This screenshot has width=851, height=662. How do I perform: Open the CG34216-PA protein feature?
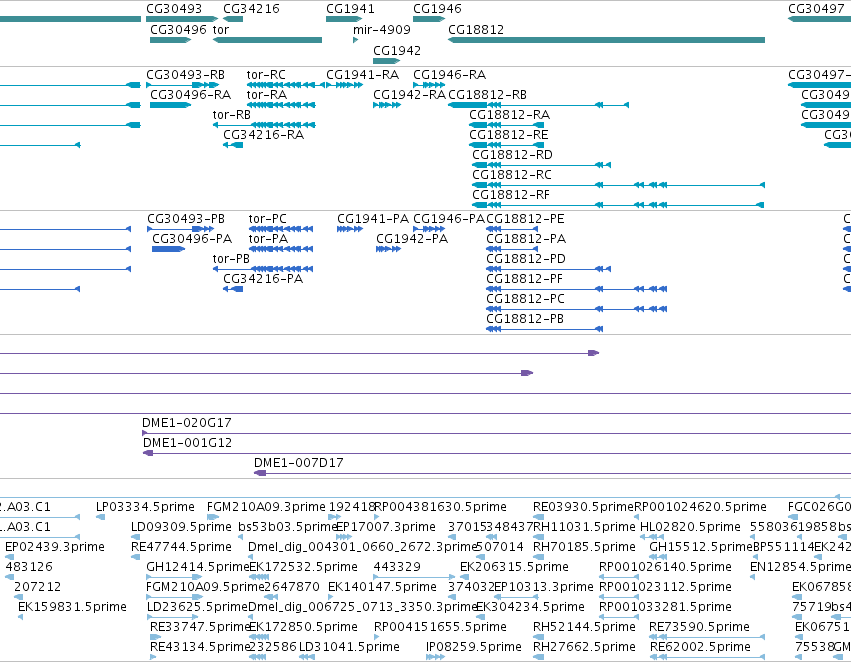tap(233, 289)
